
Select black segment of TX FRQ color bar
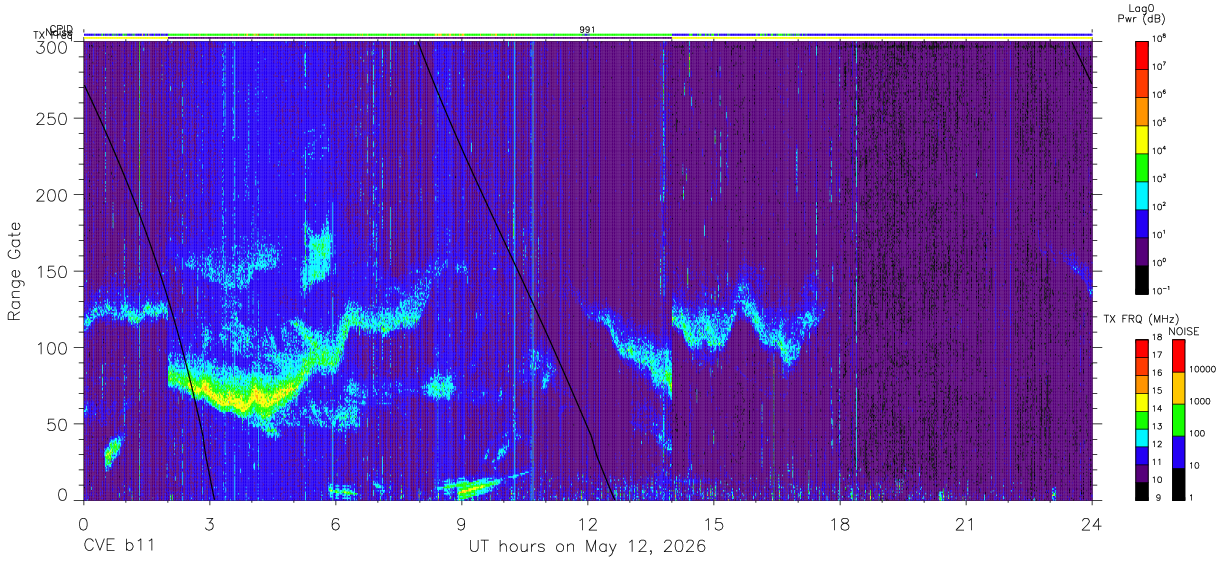(1142, 491)
